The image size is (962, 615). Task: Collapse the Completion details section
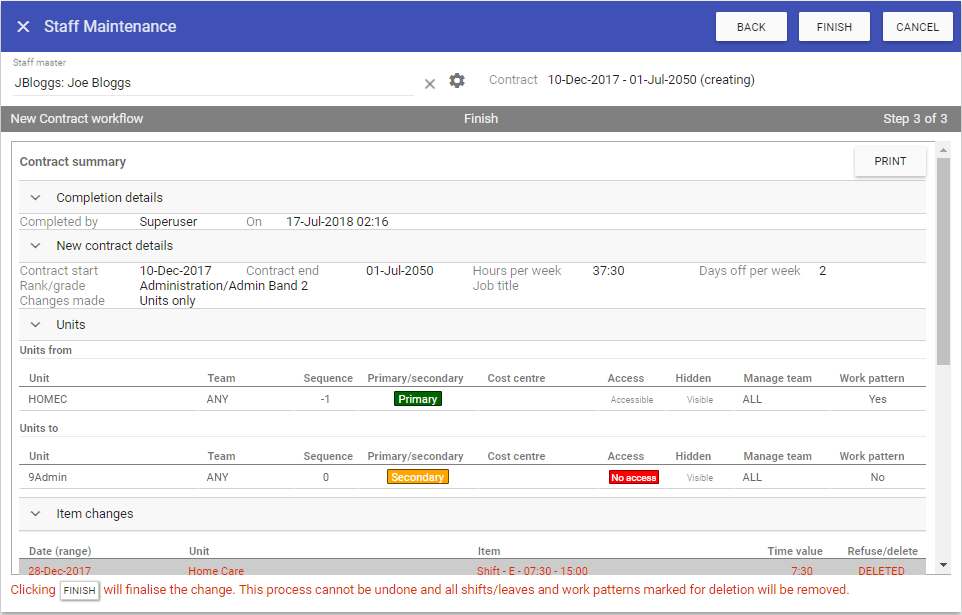(36, 198)
